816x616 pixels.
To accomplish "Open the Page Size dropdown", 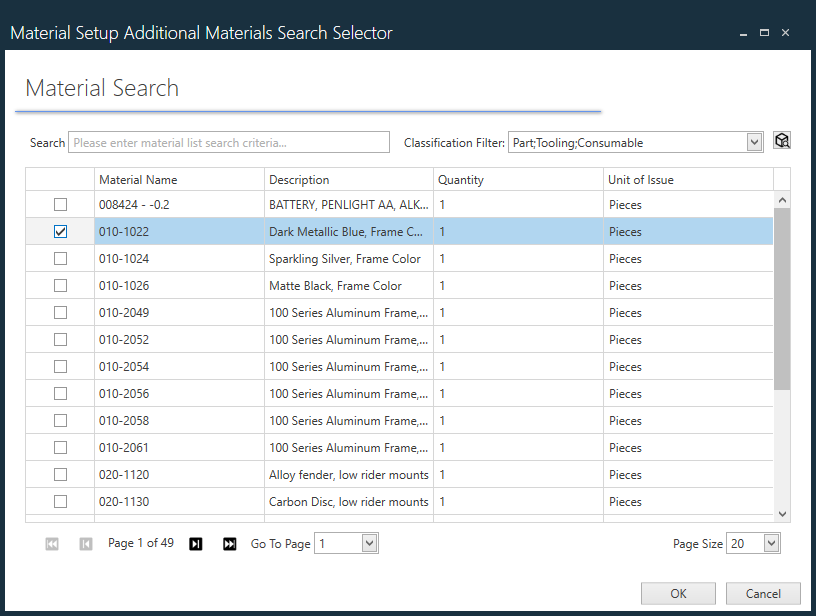I will click(769, 543).
